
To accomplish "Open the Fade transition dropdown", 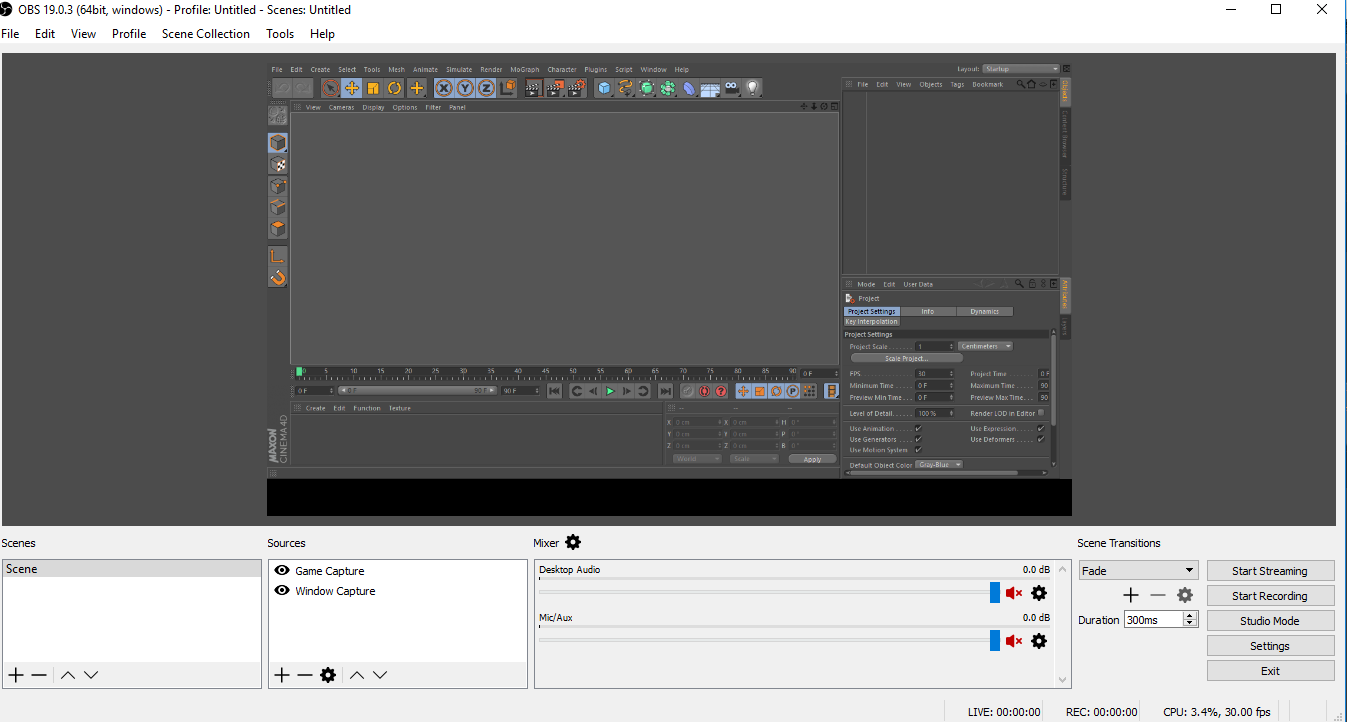I will click(1138, 570).
